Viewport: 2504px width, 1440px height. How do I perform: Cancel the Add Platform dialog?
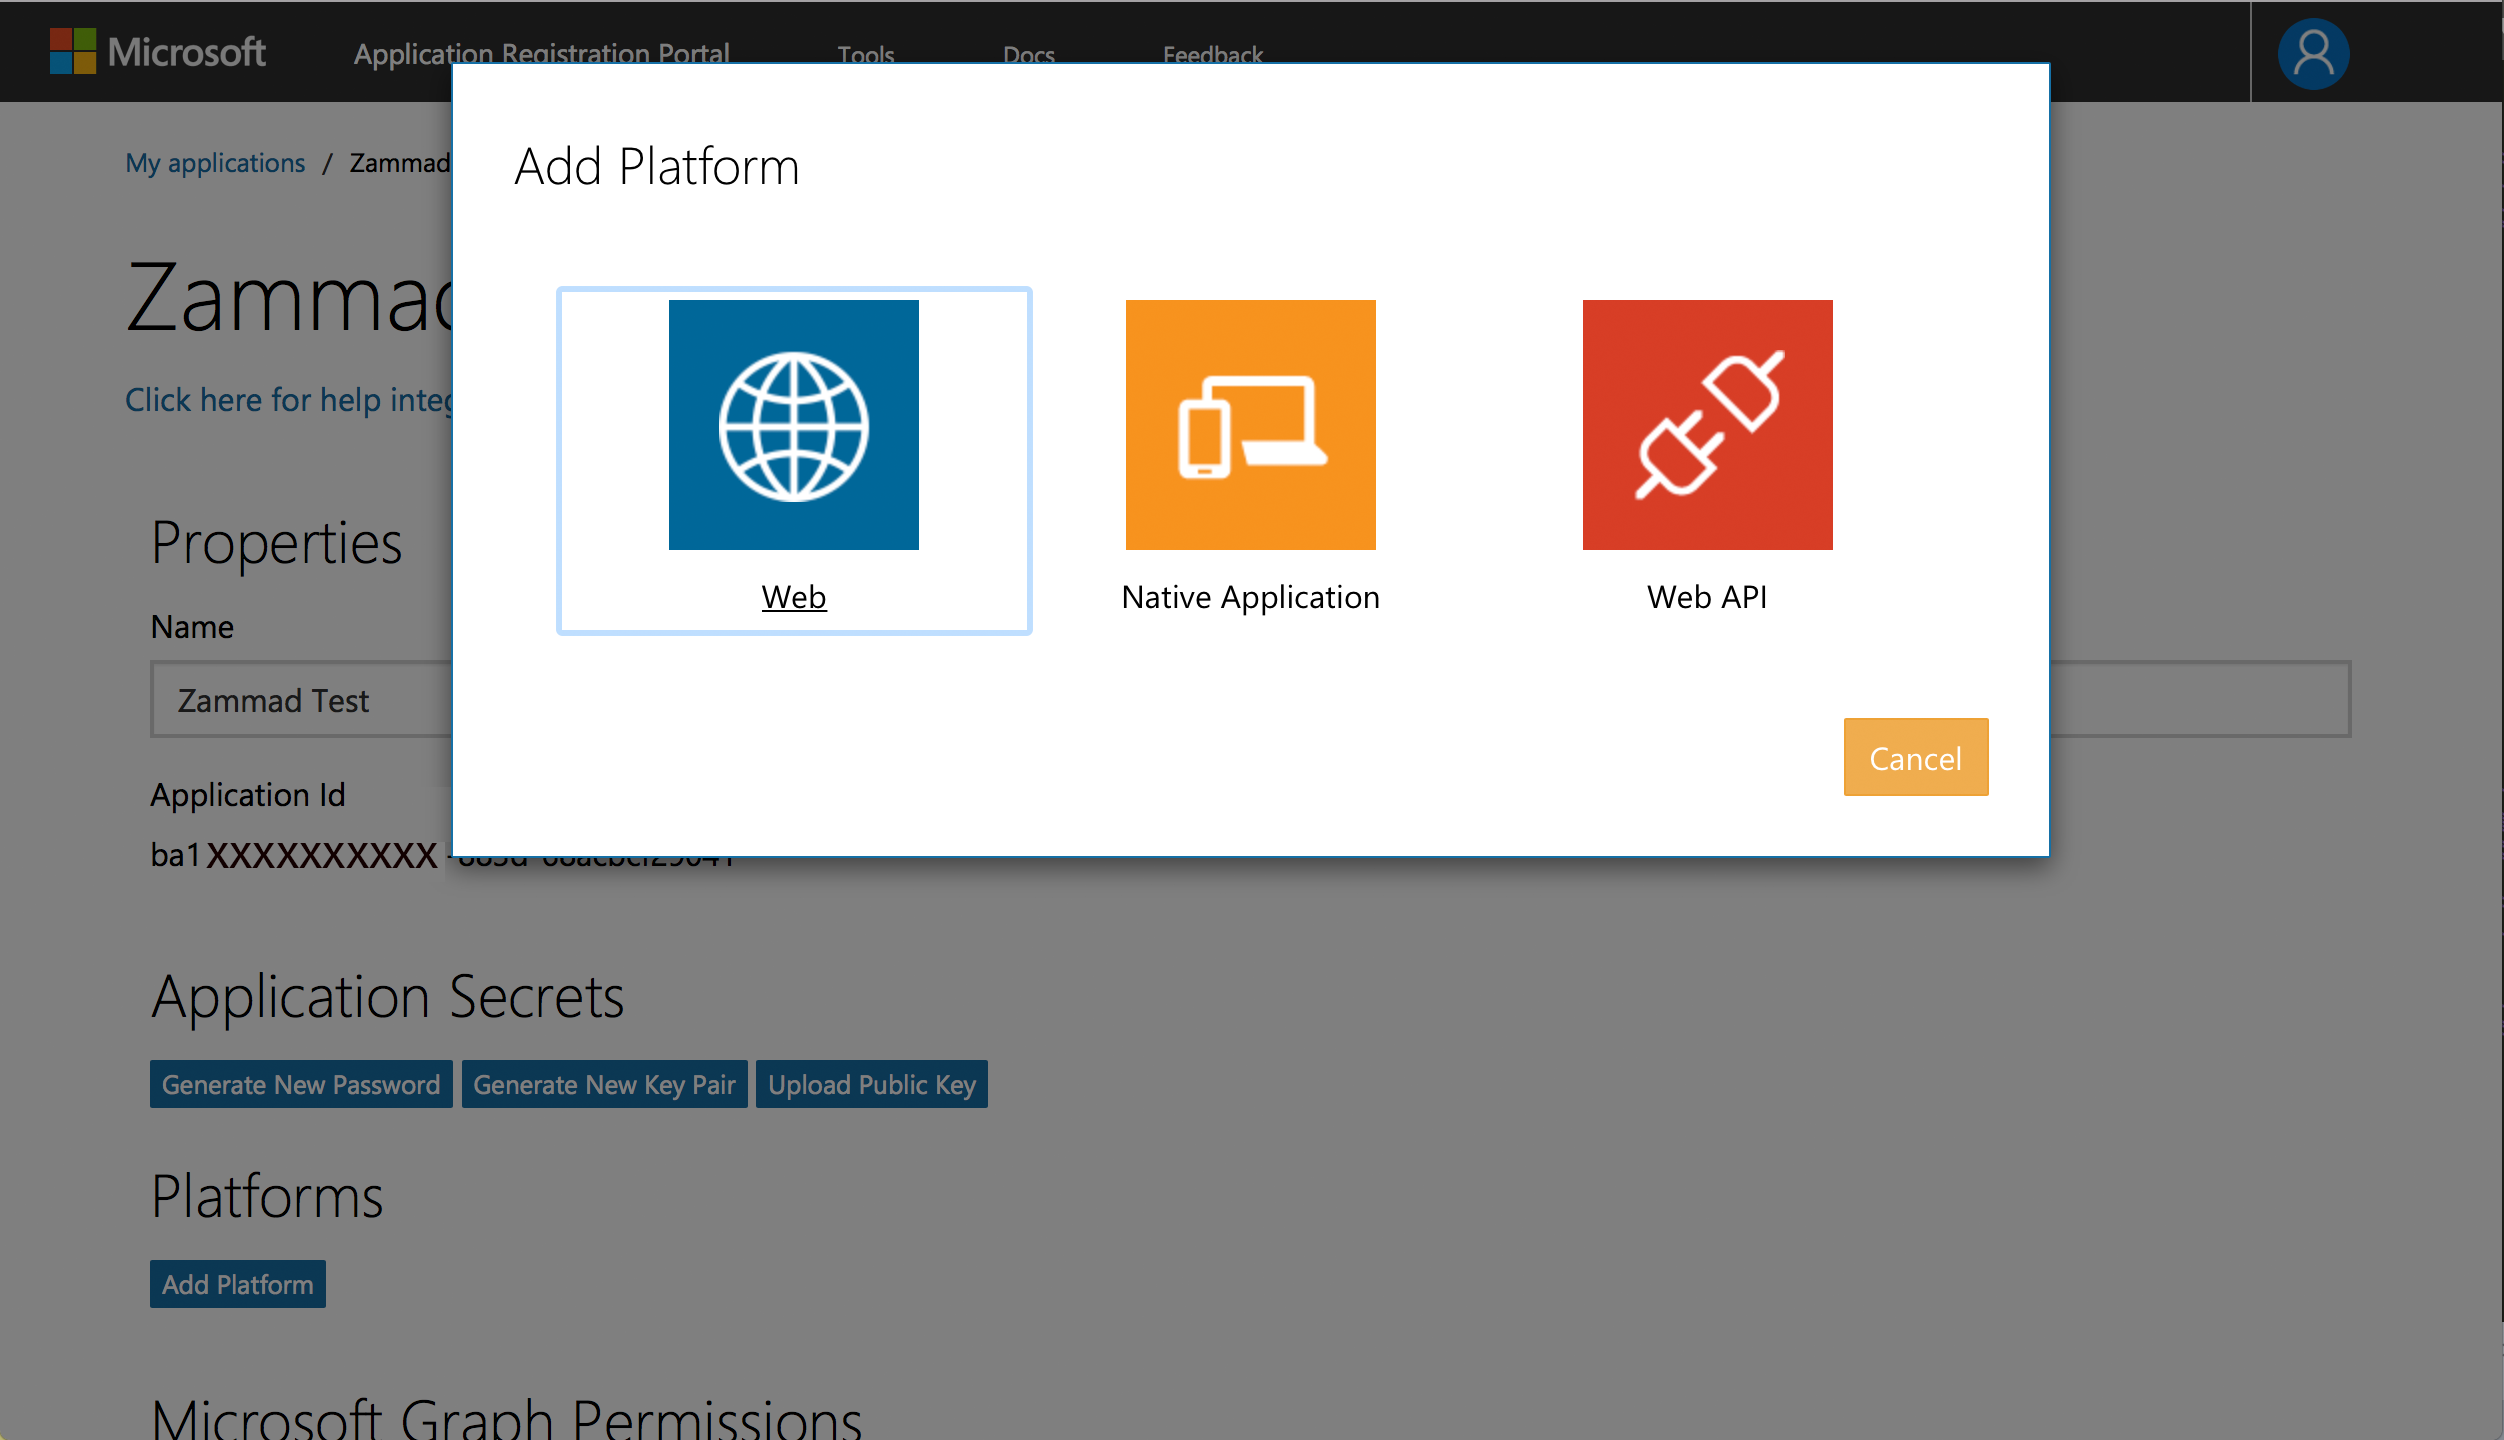point(1916,757)
